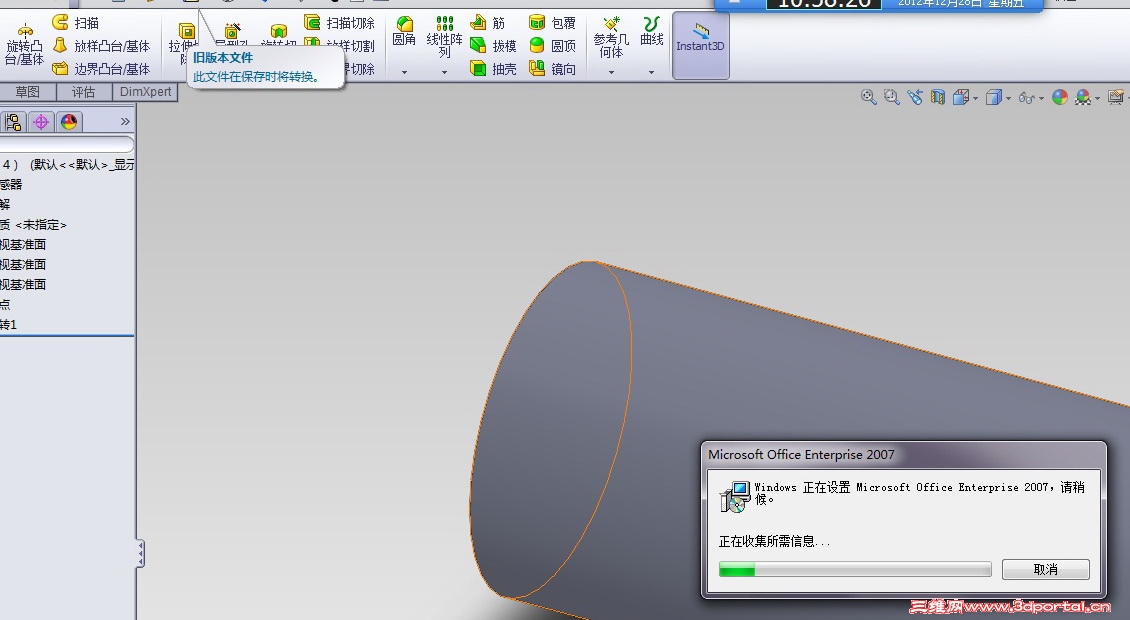
Task: Click the Office 2007 setup progress bar
Action: pyautogui.click(x=855, y=570)
